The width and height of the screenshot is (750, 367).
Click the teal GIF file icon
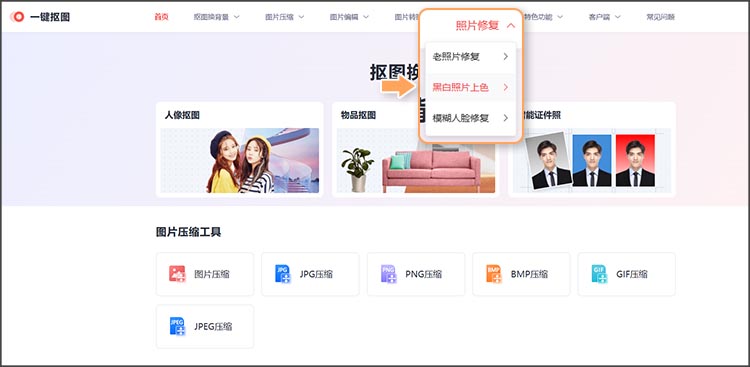pos(599,274)
